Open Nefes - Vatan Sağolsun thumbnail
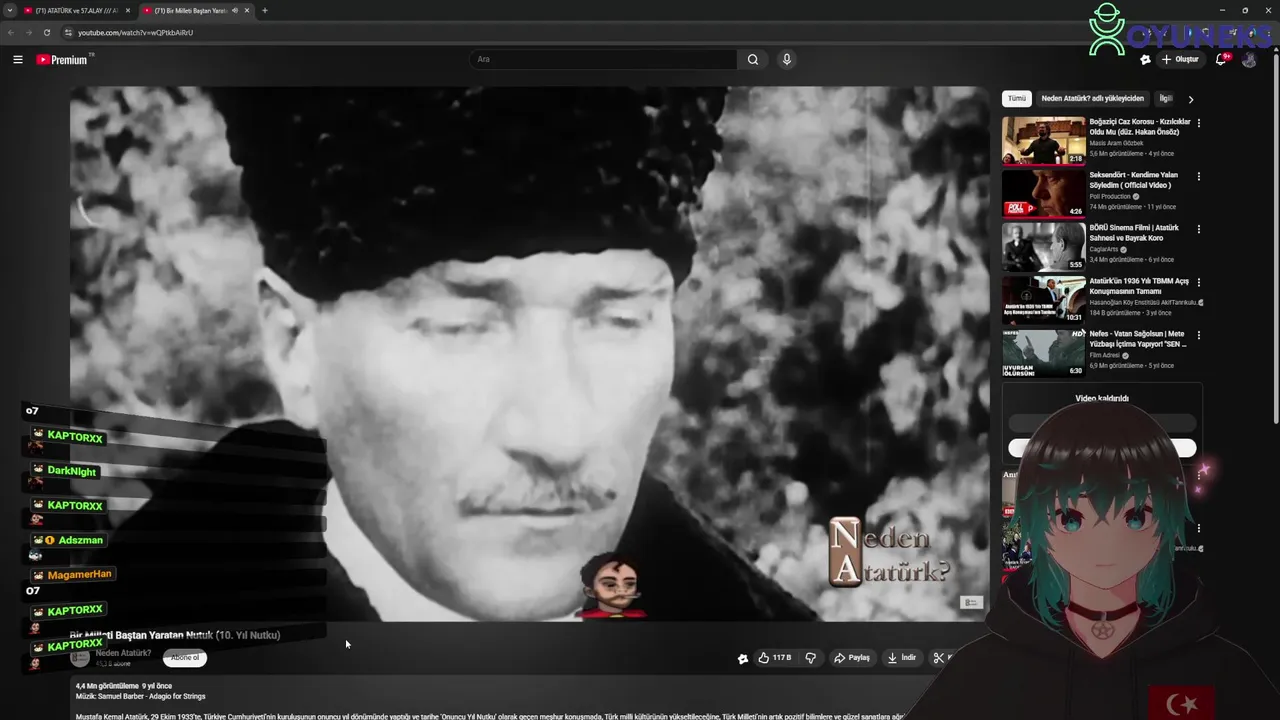The height and width of the screenshot is (720, 1280). tap(1044, 353)
